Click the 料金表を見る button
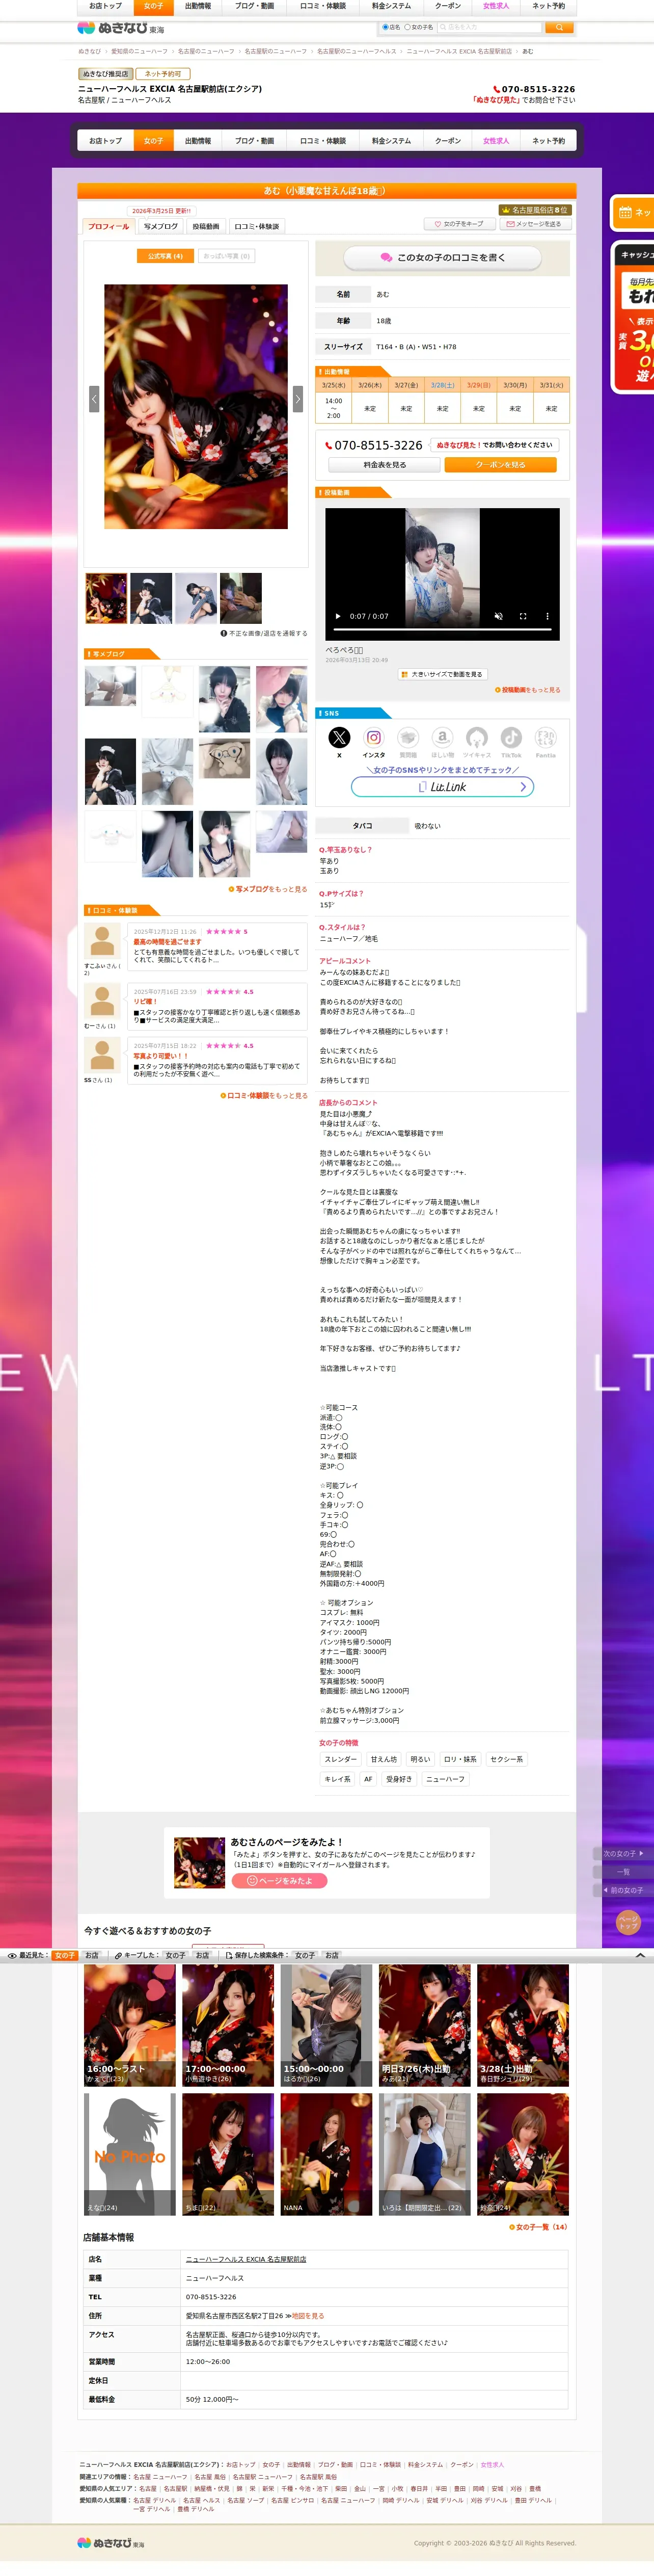This screenshot has width=654, height=2576. 384,465
